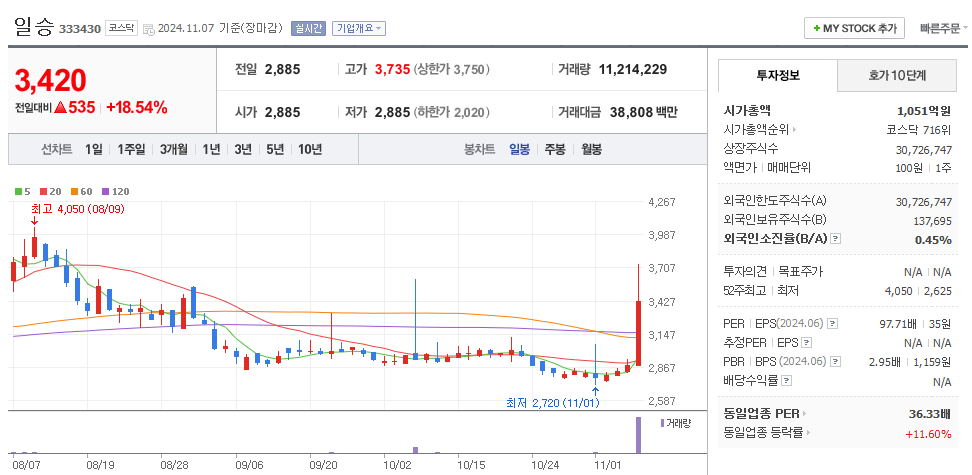Viewport: 972px width, 475px height.
Task: Click the 거래량 value 11,214,229
Action: pyautogui.click(x=633, y=69)
